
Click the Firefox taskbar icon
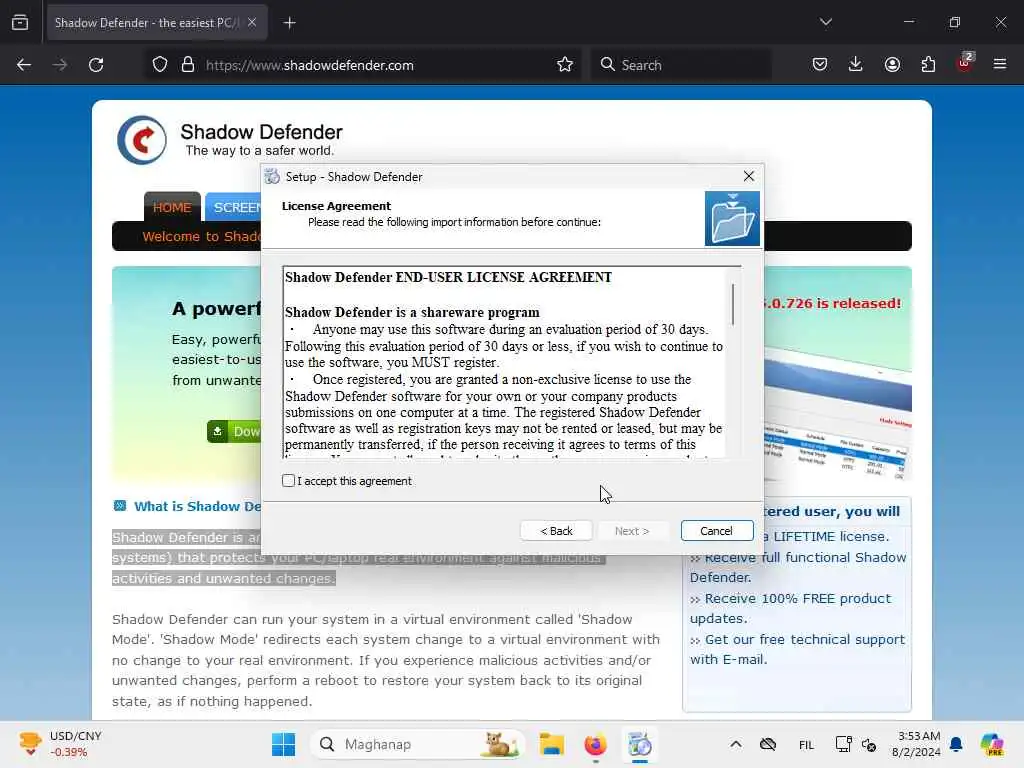click(x=596, y=744)
